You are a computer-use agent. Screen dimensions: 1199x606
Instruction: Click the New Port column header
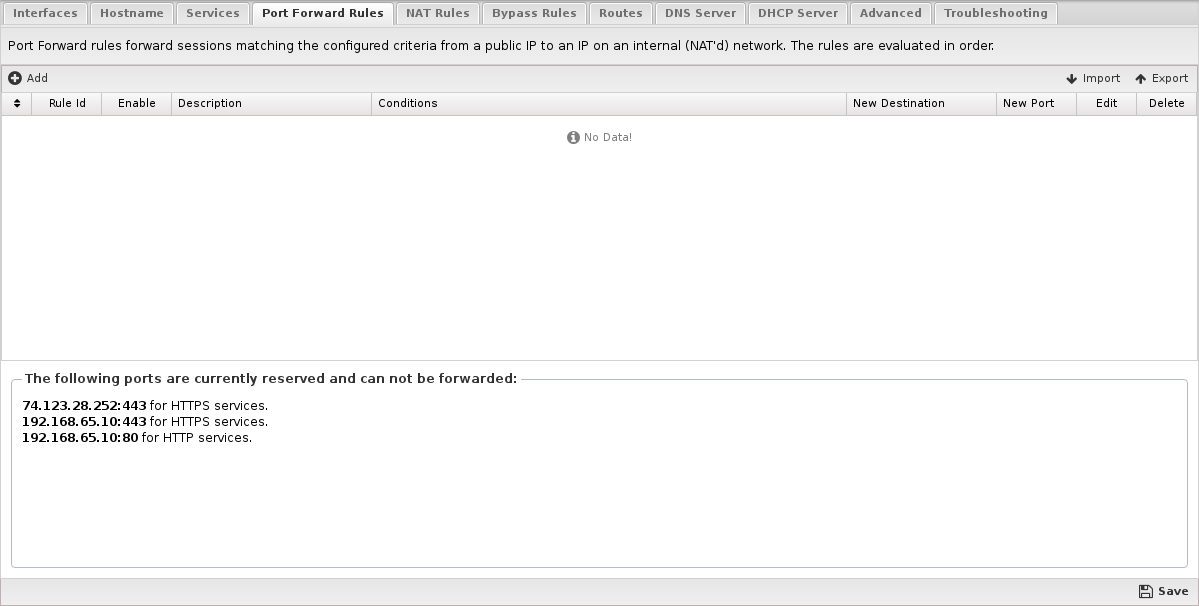coord(1036,103)
